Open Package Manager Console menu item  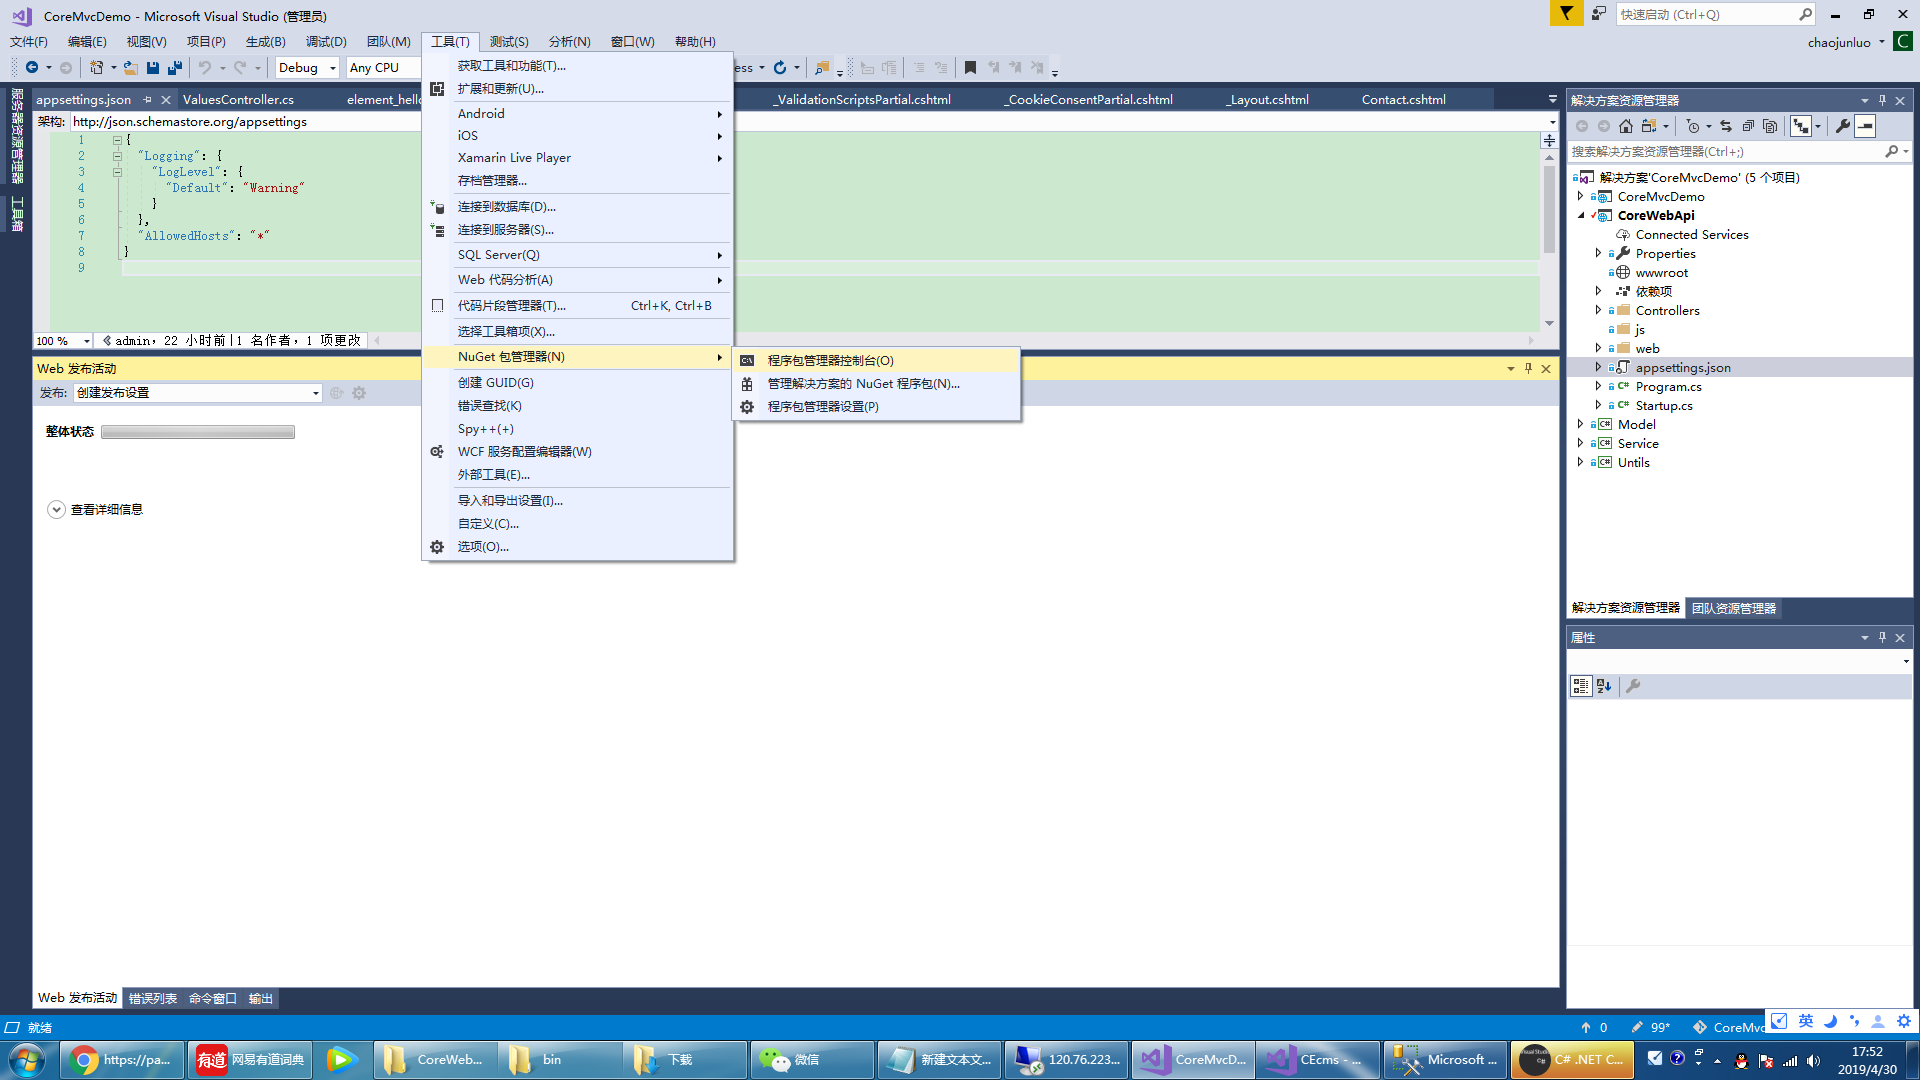point(830,361)
